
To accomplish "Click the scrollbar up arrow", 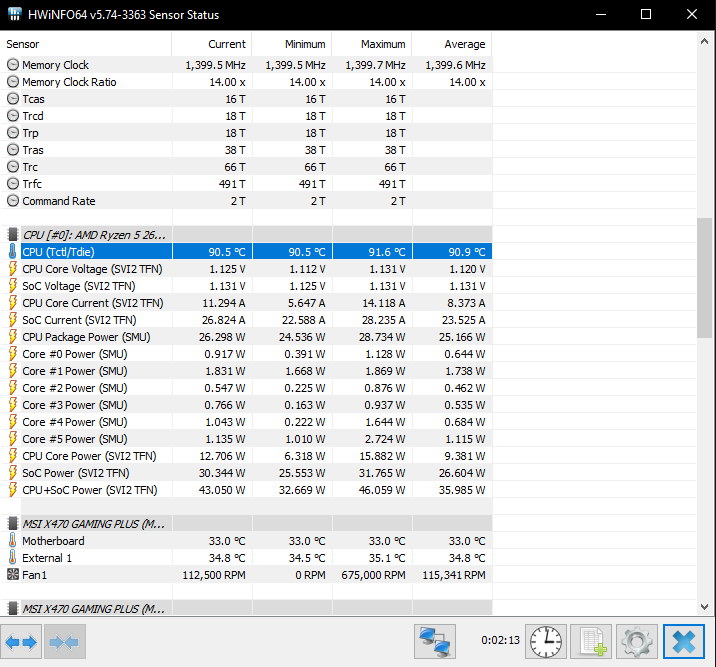I will (704, 42).
